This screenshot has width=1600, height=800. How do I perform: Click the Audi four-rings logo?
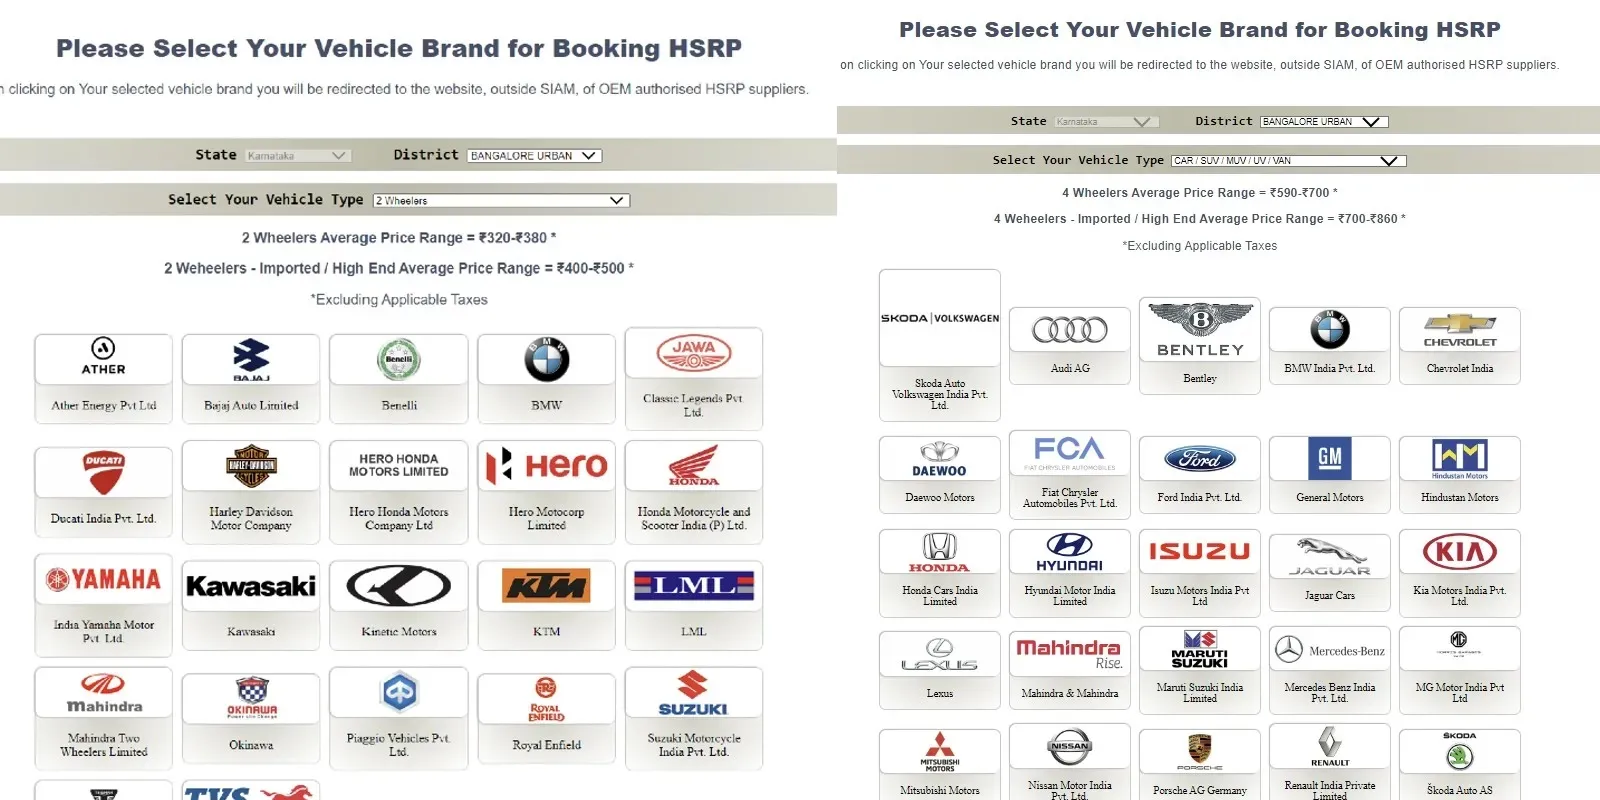[1069, 330]
